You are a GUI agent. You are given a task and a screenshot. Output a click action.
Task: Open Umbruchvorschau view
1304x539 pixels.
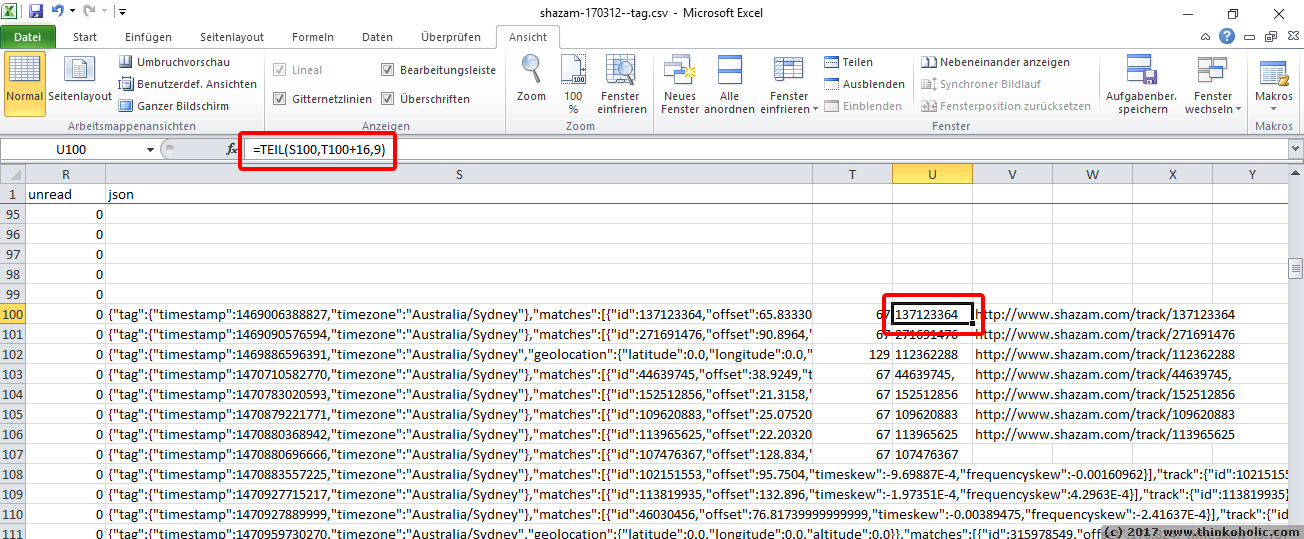173,62
